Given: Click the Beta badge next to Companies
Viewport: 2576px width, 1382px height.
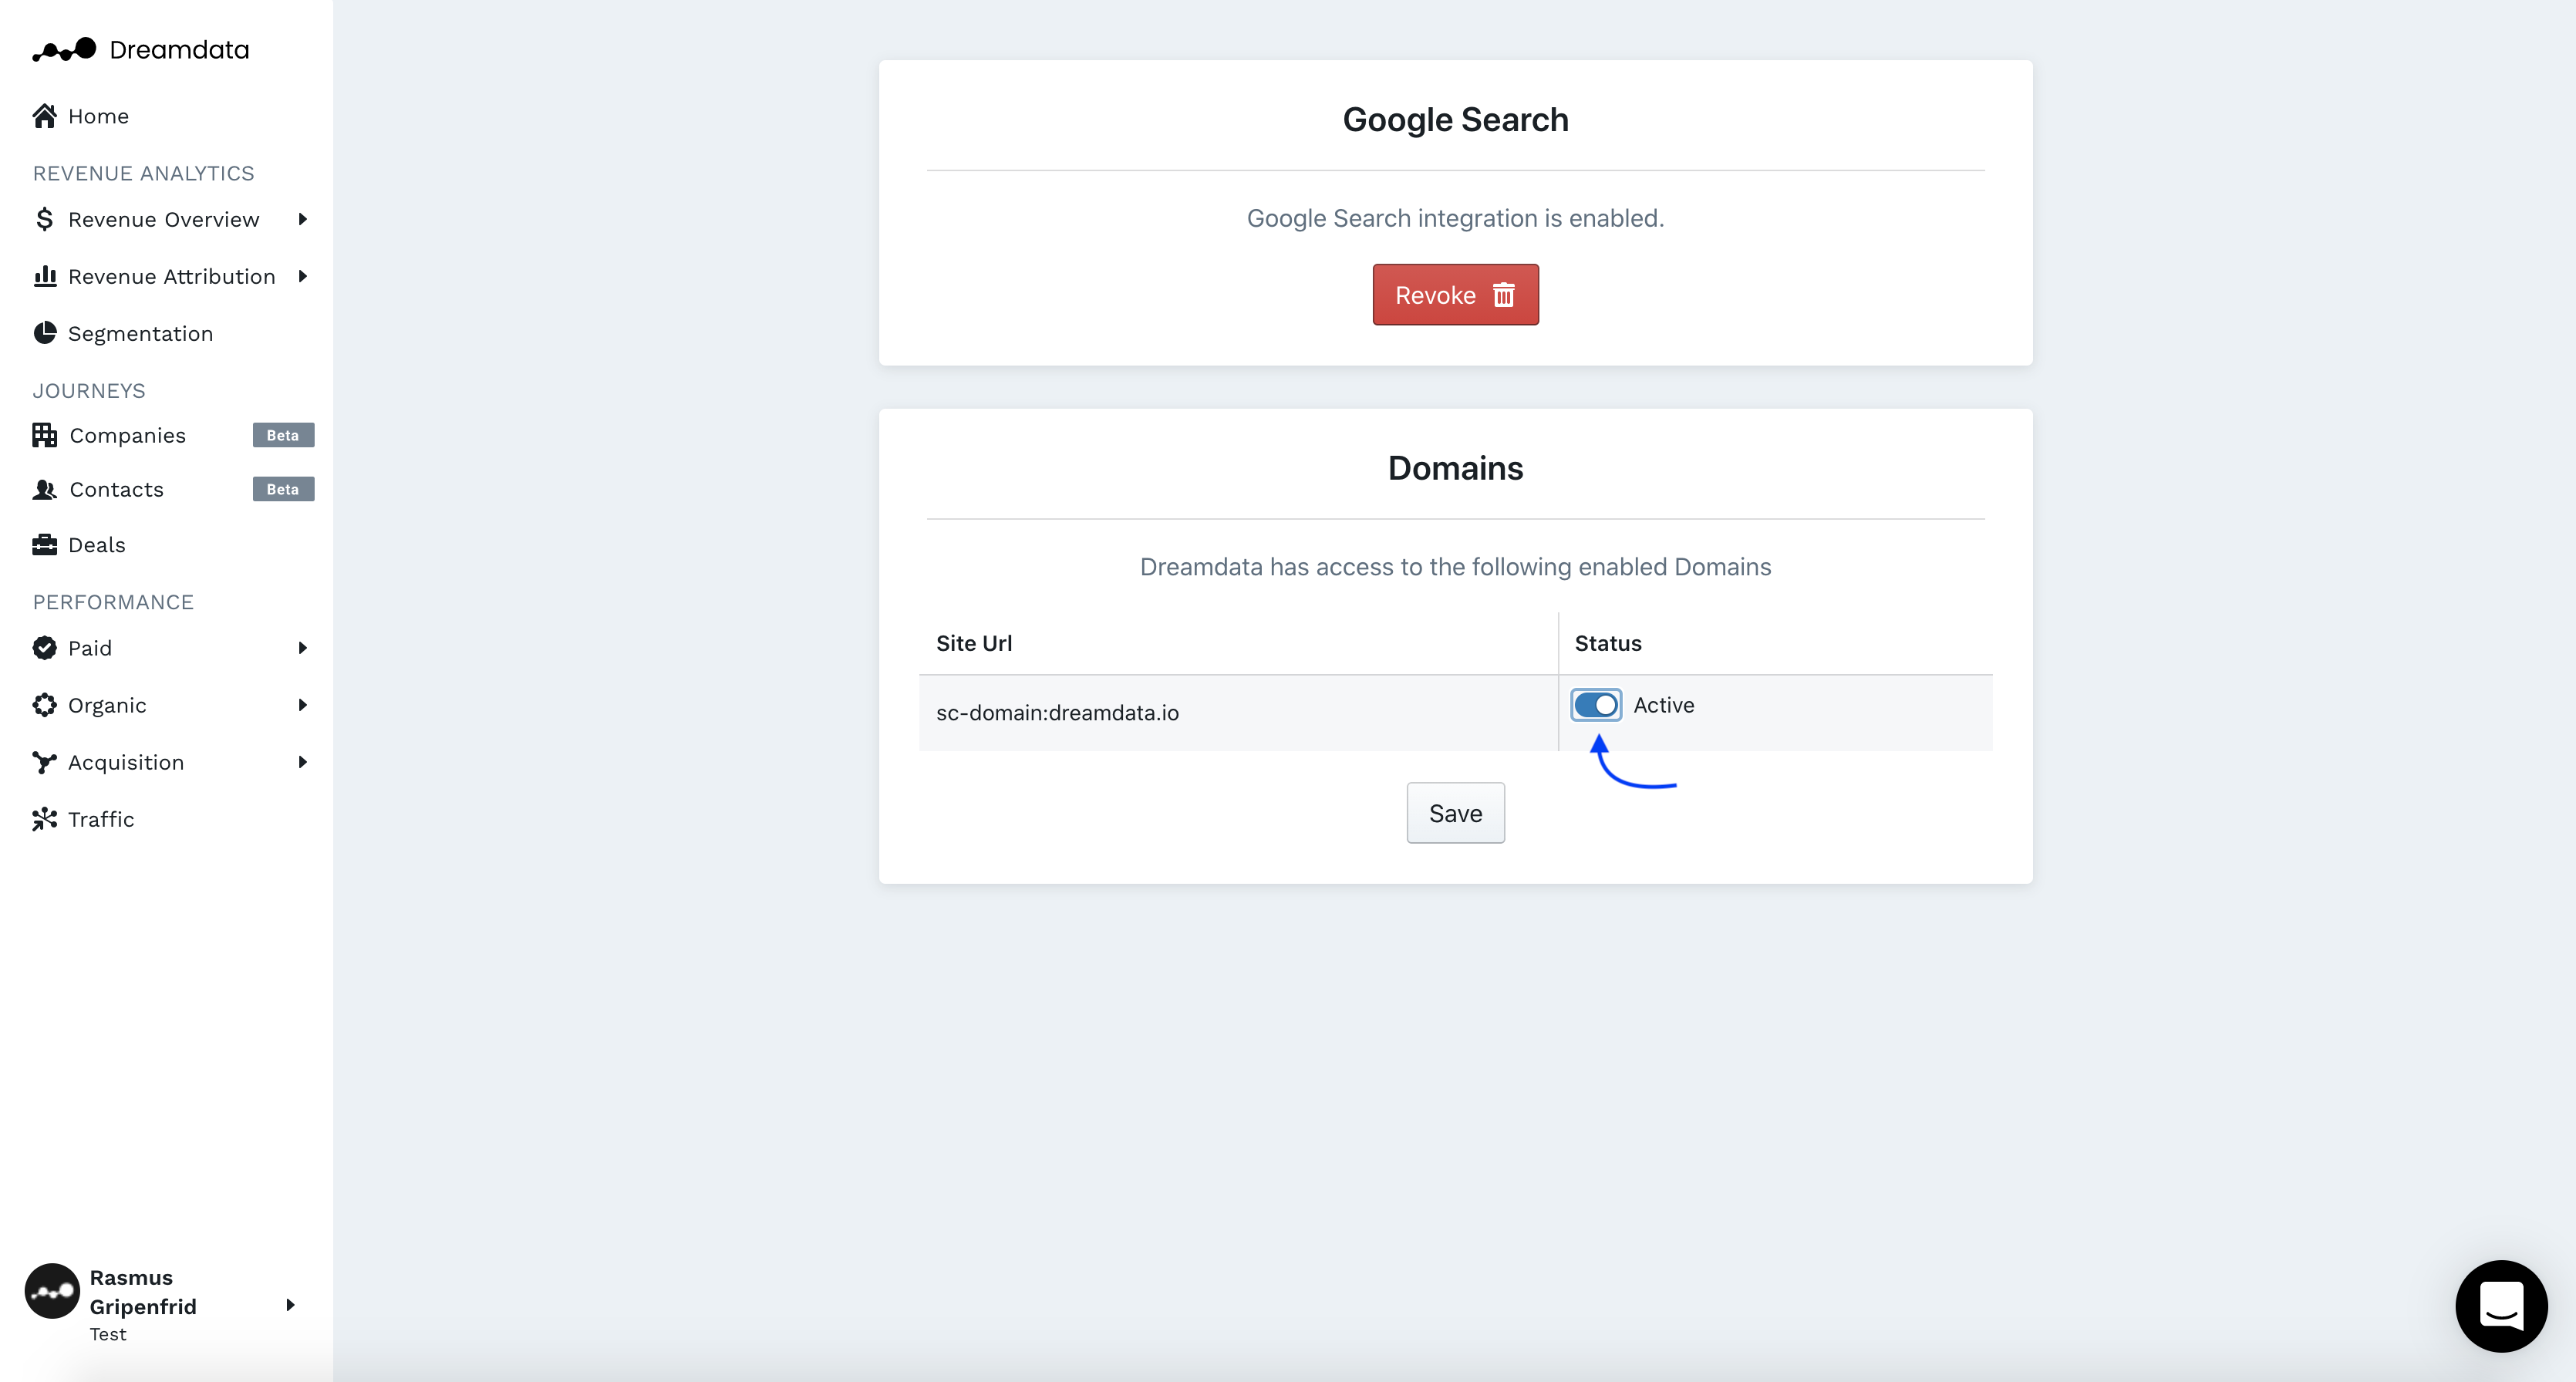Looking at the screenshot, I should (283, 435).
